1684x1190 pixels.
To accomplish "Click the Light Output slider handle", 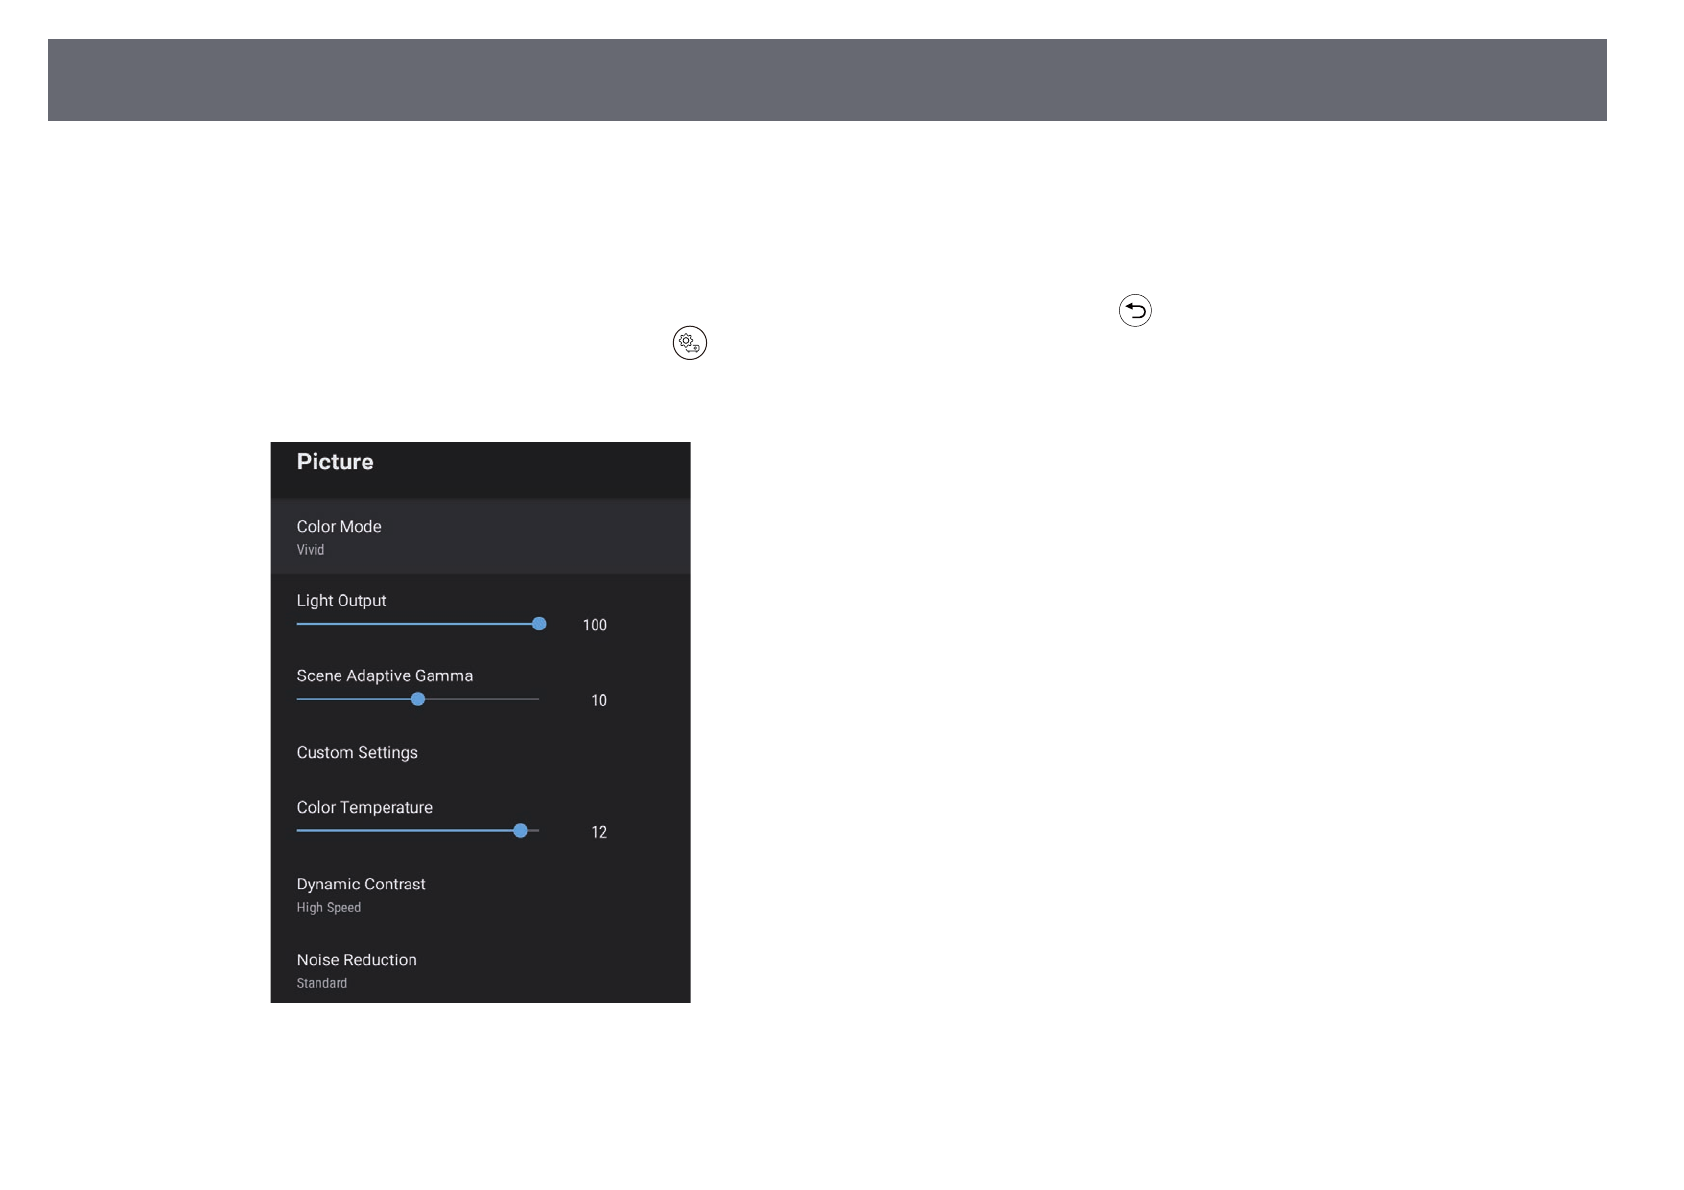I will (539, 624).
